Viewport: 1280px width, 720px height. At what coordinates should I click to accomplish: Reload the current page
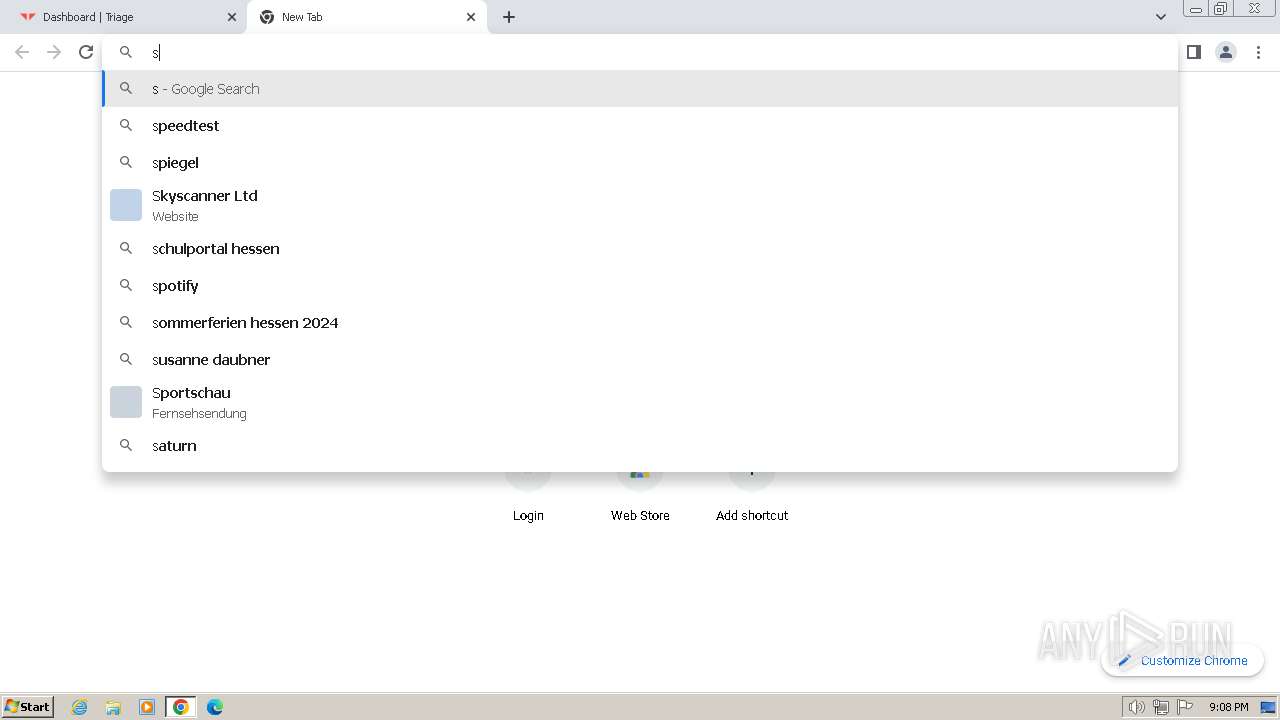(86, 52)
